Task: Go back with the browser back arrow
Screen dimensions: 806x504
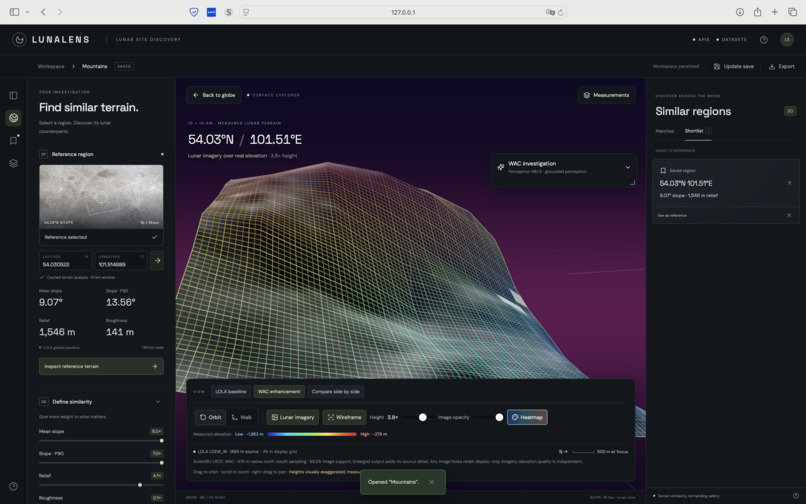Action: point(43,12)
